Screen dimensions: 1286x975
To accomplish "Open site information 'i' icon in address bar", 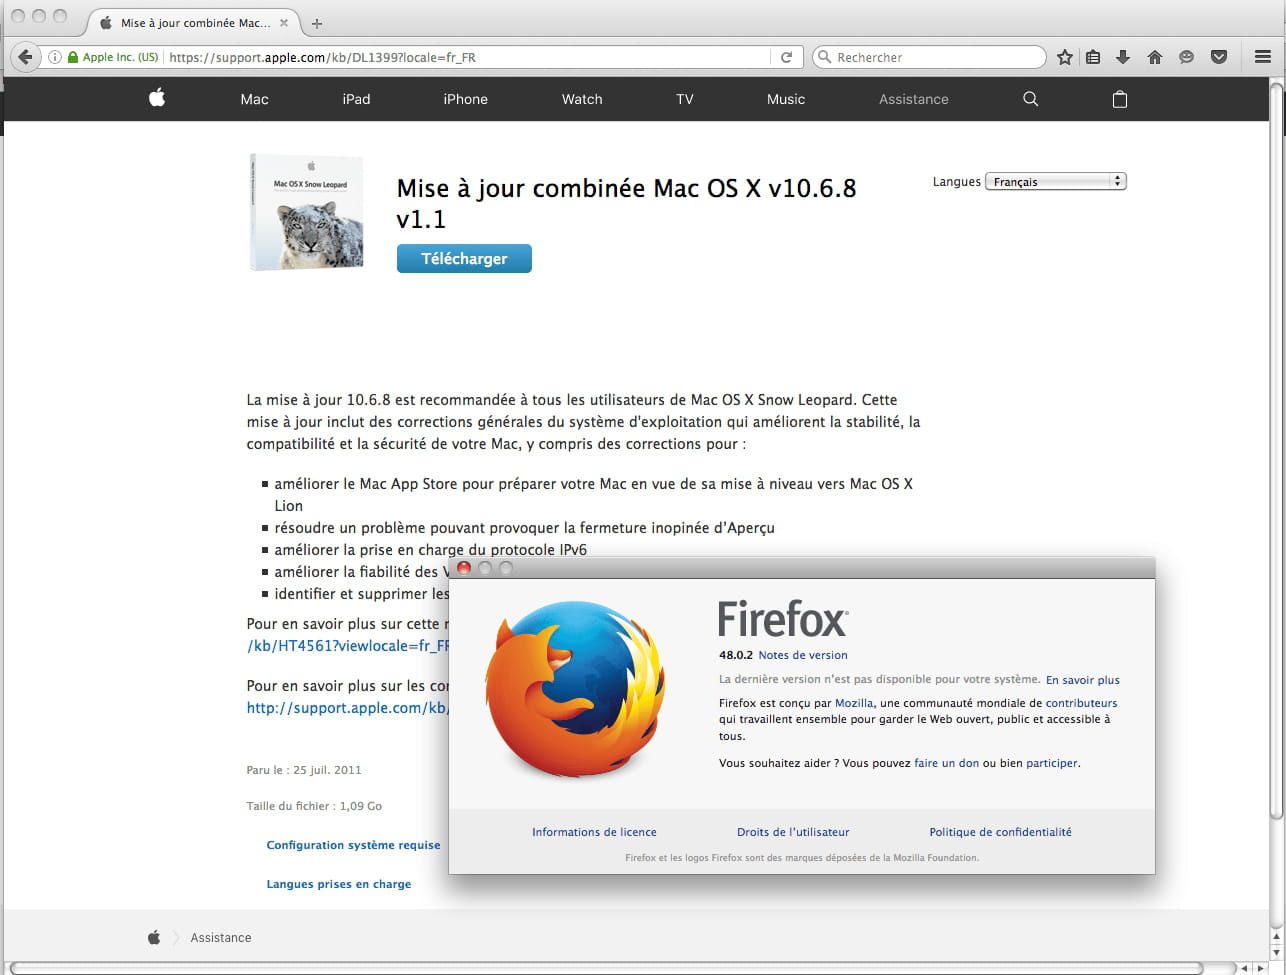I will pos(55,57).
